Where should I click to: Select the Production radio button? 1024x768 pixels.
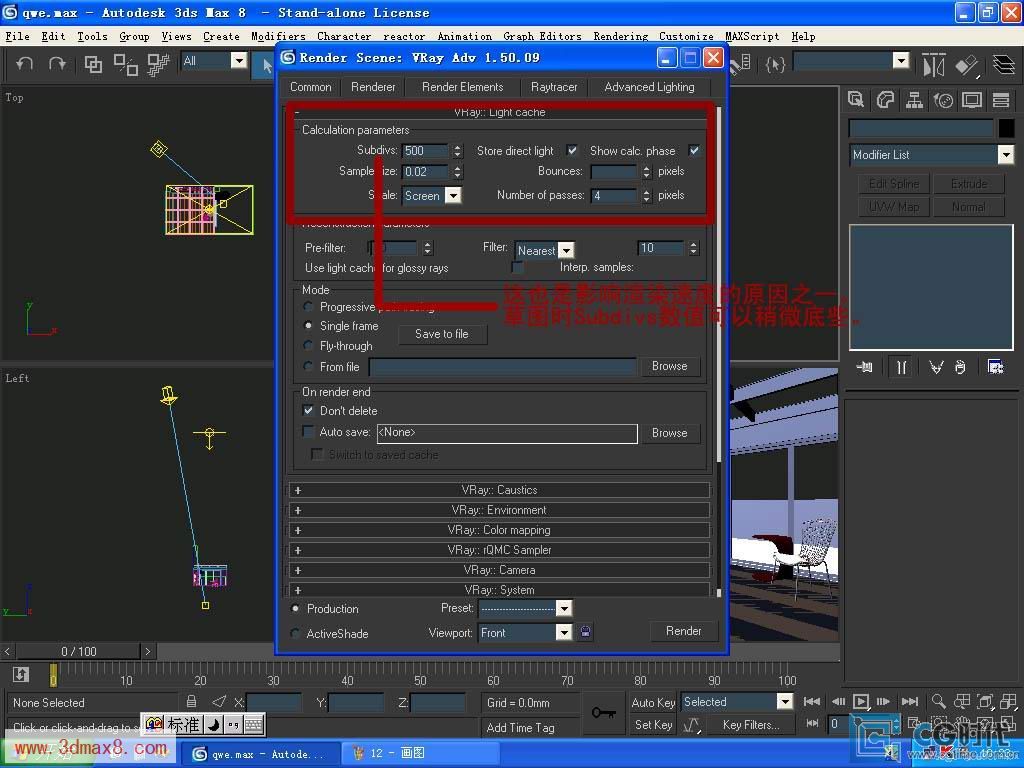[295, 608]
